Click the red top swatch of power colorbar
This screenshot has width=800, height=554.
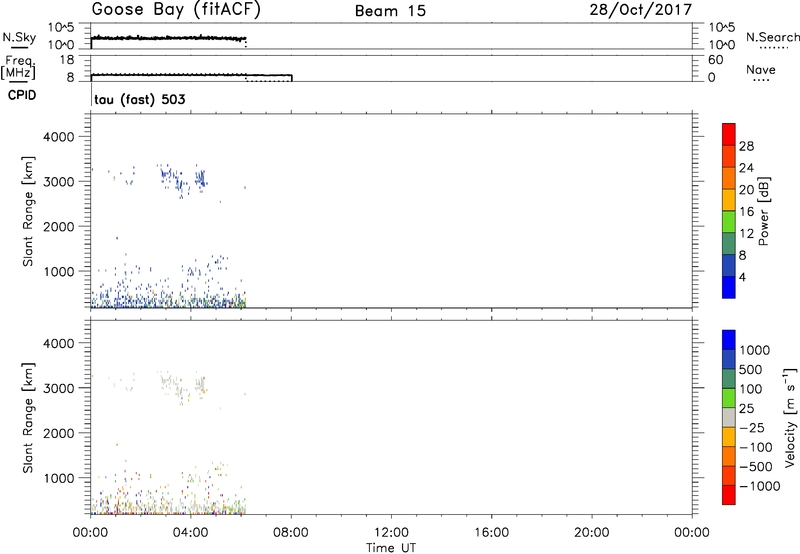coord(729,134)
